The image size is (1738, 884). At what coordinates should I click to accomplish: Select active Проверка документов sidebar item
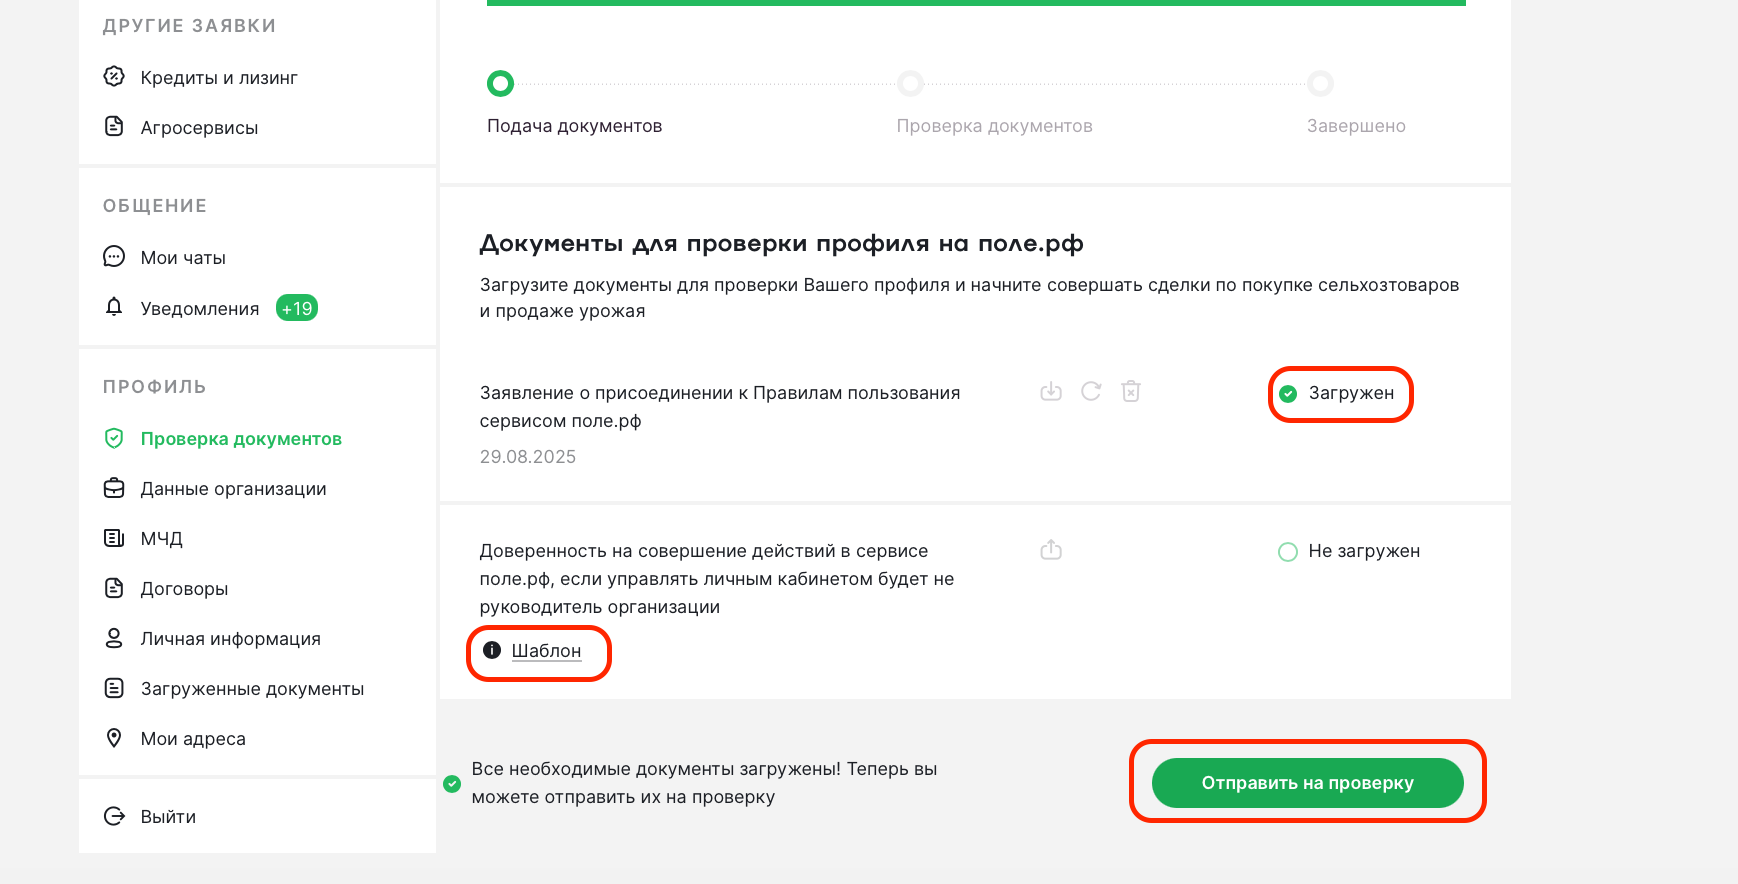pyautogui.click(x=241, y=438)
